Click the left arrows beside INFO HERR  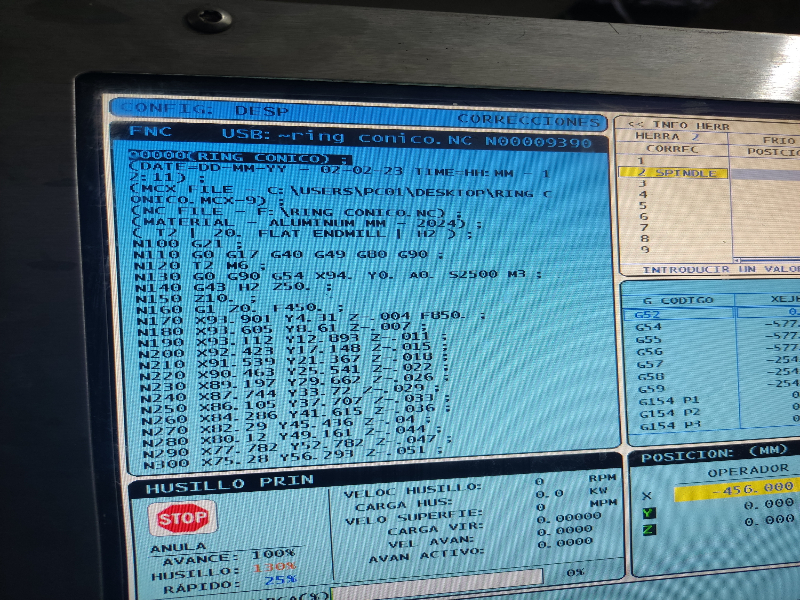point(636,126)
